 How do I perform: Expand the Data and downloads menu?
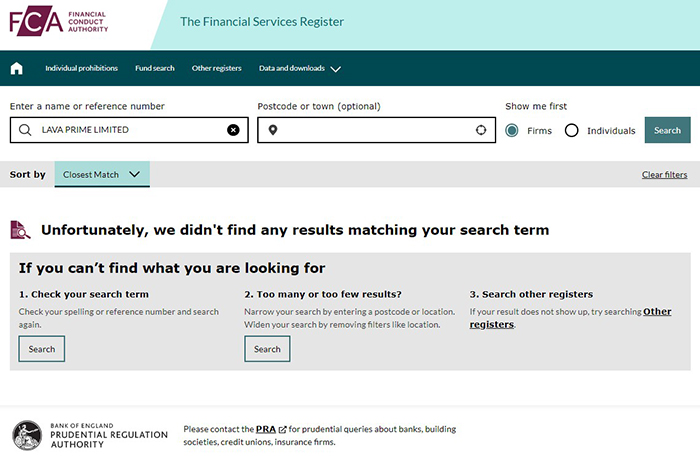[300, 68]
